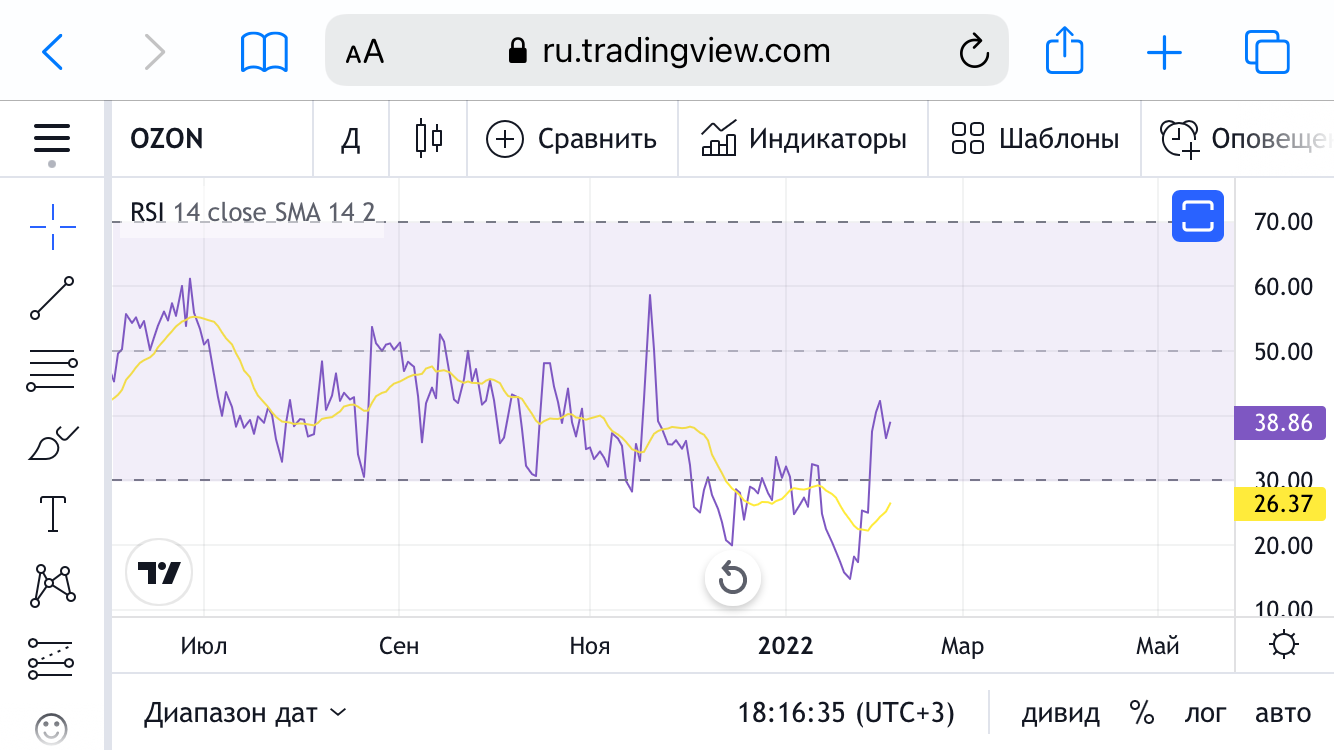
Task: Select the brush drawing tool
Action: pos(52,442)
